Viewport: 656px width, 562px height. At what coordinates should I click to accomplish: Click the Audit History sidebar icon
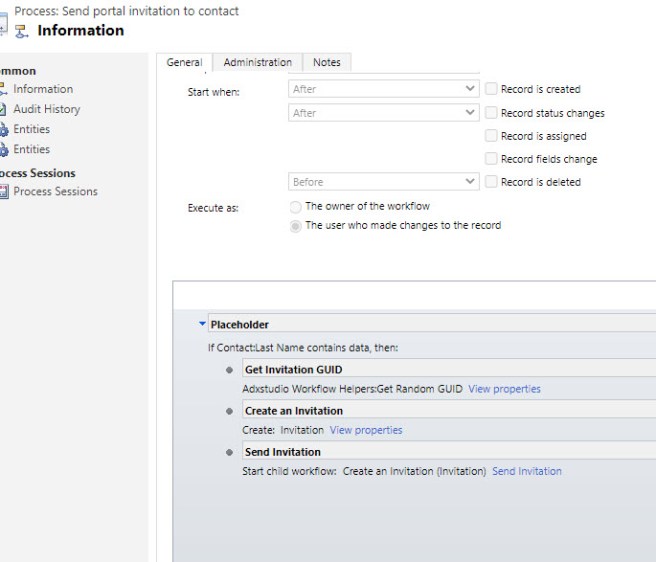[3, 109]
